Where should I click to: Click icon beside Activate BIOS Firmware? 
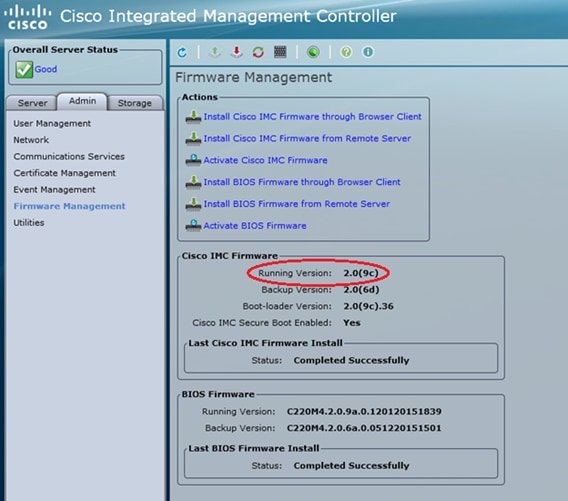tap(193, 225)
